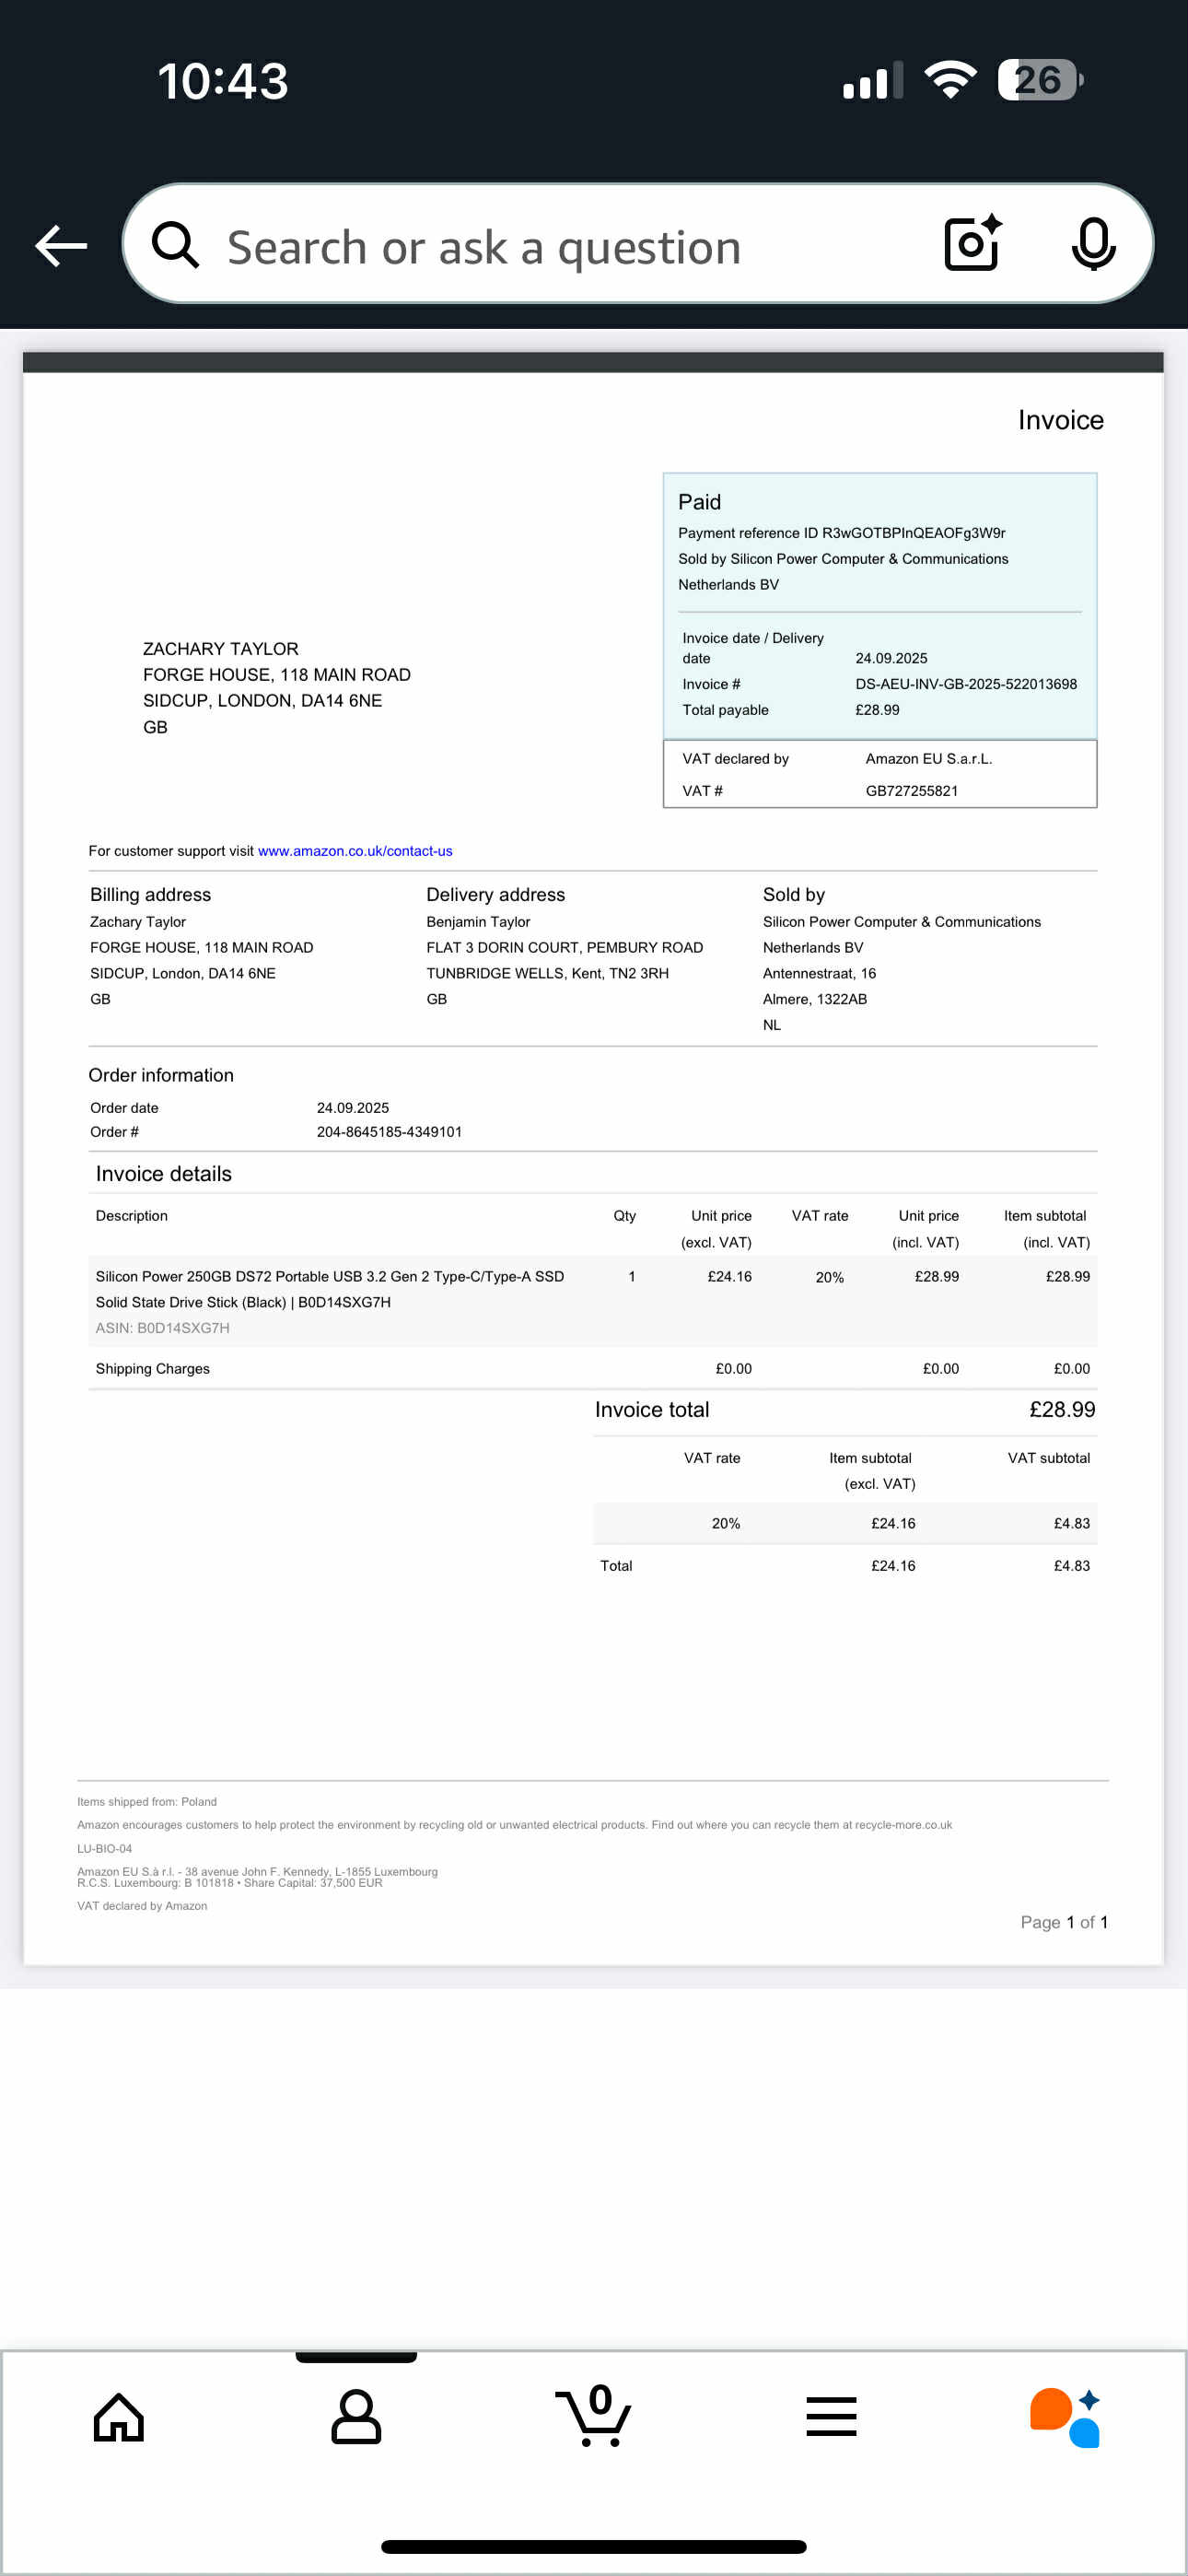This screenshot has width=1188, height=2576.
Task: Open the camera lens visual search
Action: (x=972, y=244)
